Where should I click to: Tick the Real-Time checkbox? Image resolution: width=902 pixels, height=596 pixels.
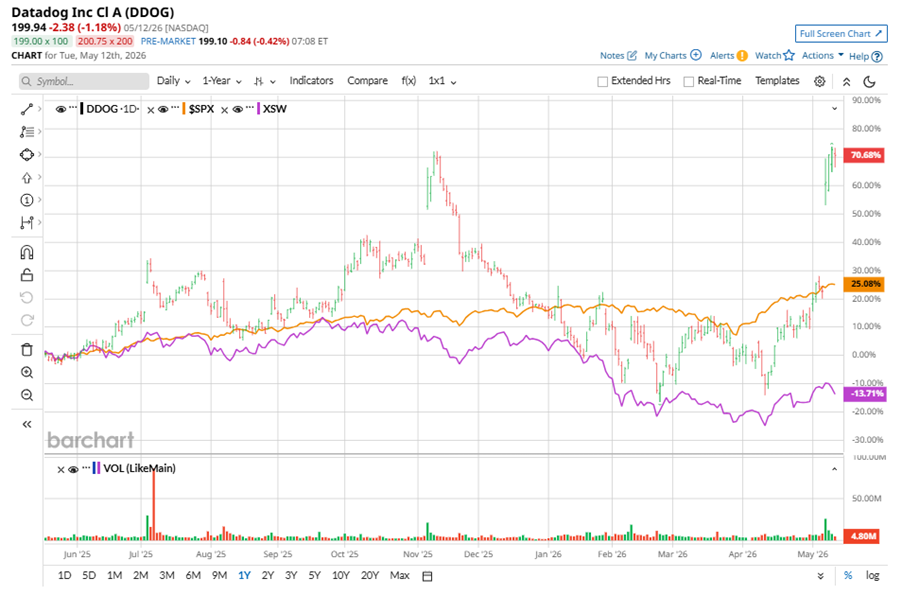689,82
